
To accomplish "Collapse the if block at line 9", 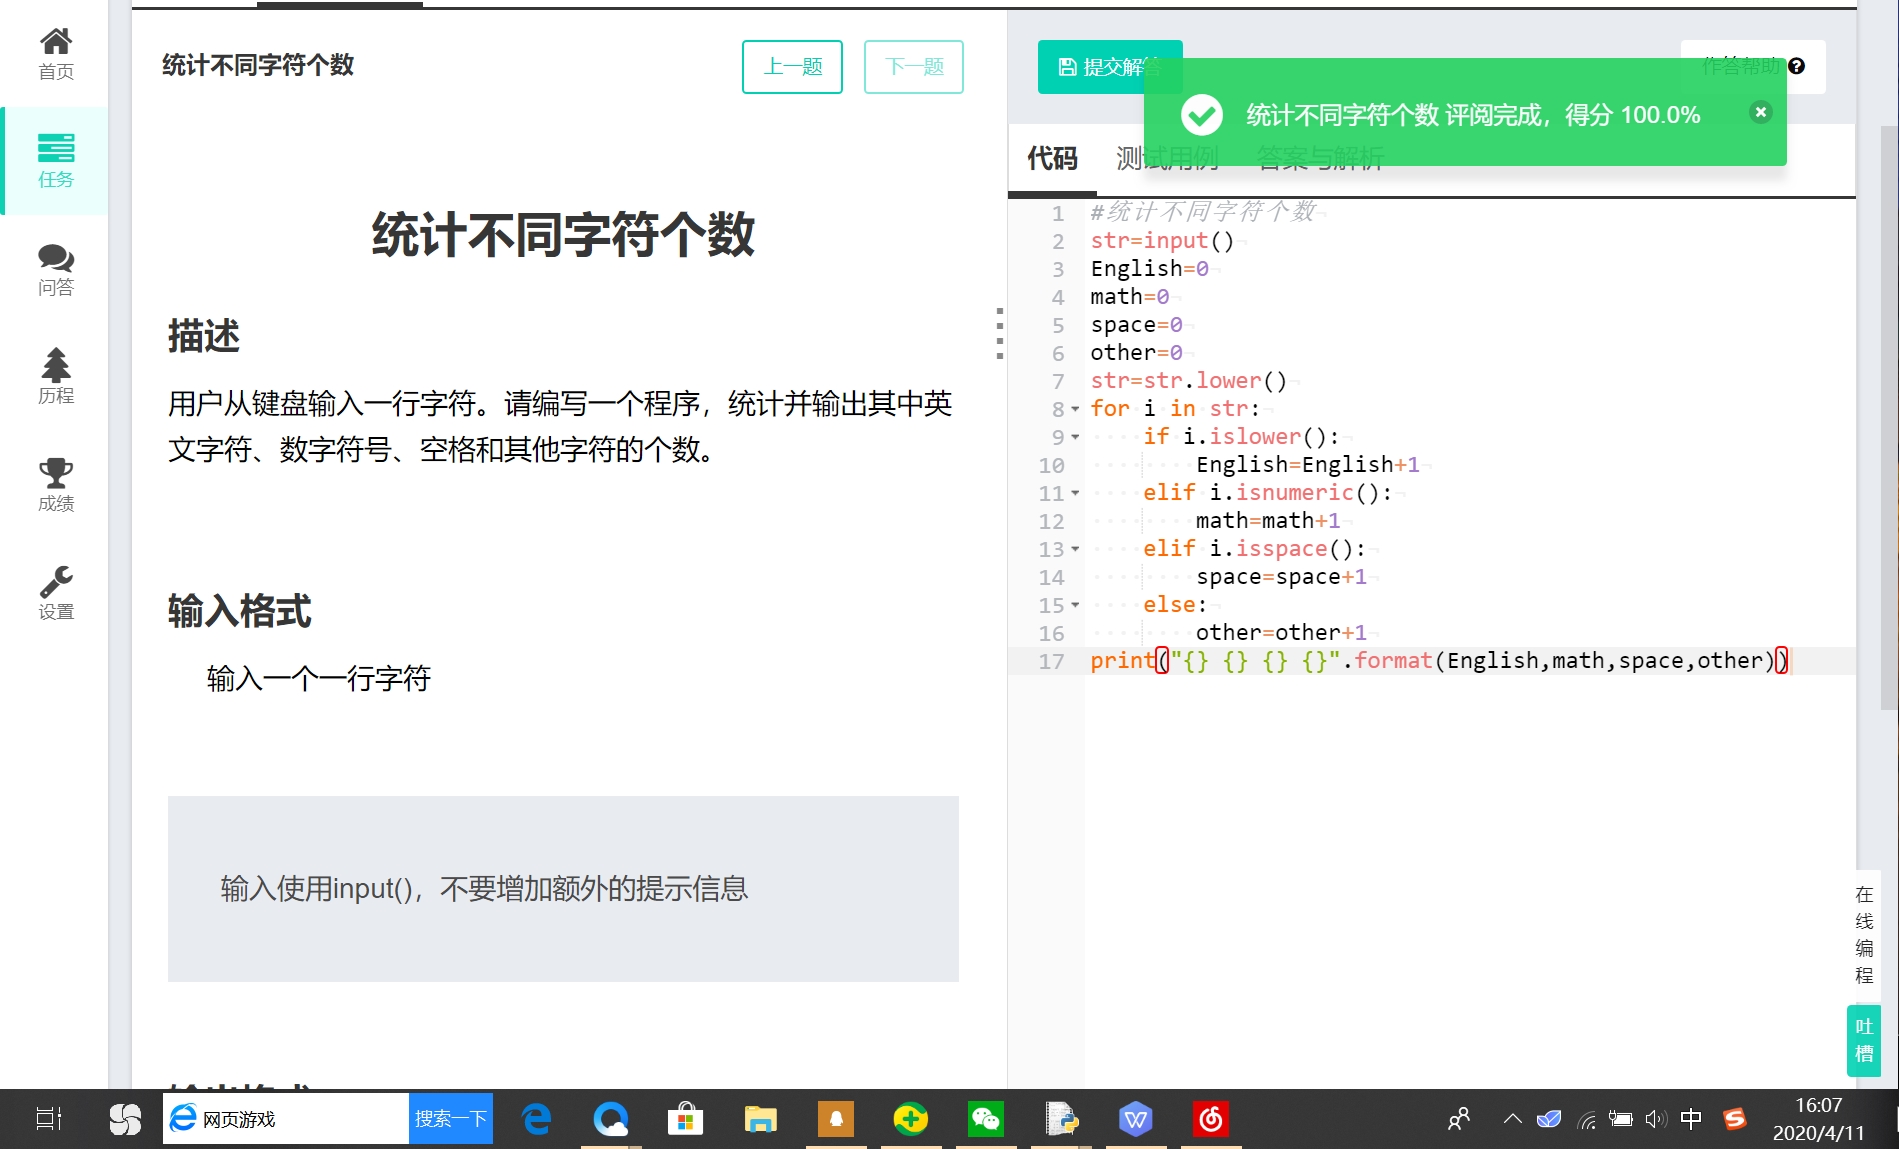I will click(1075, 437).
